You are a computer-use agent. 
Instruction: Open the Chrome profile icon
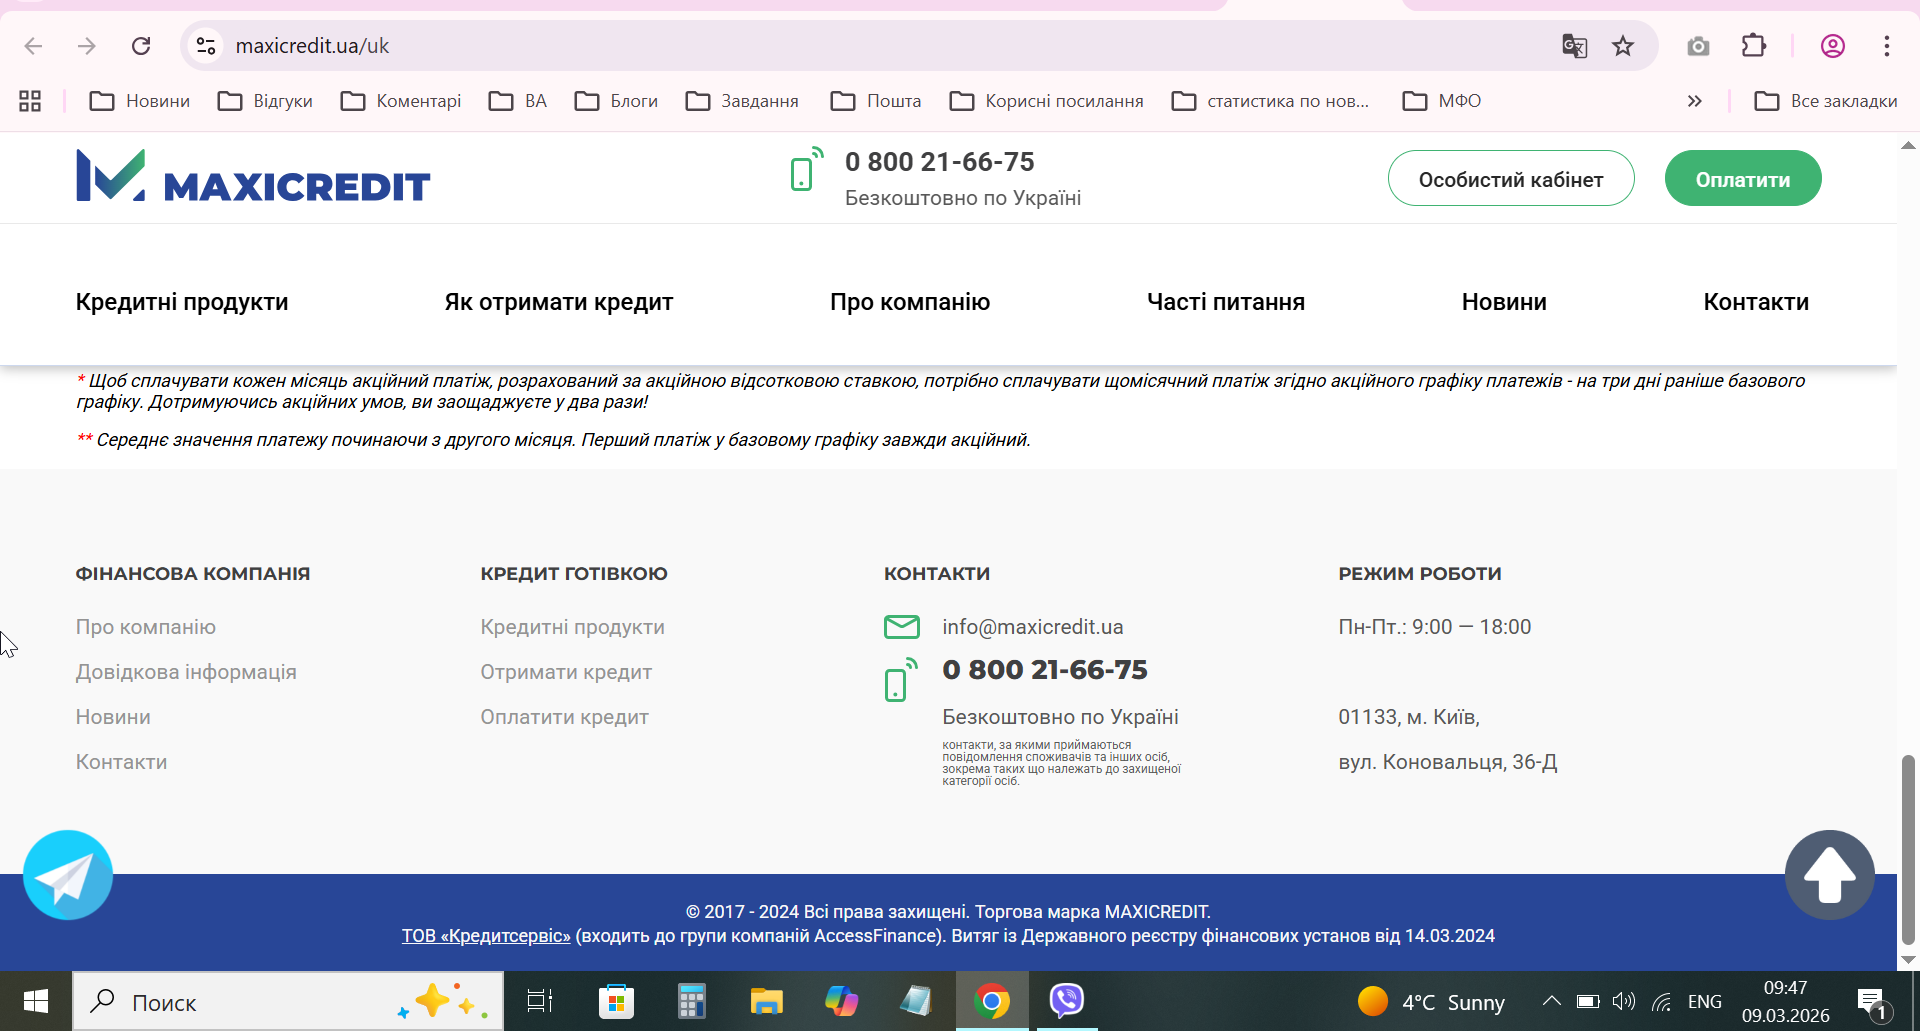click(x=1833, y=46)
